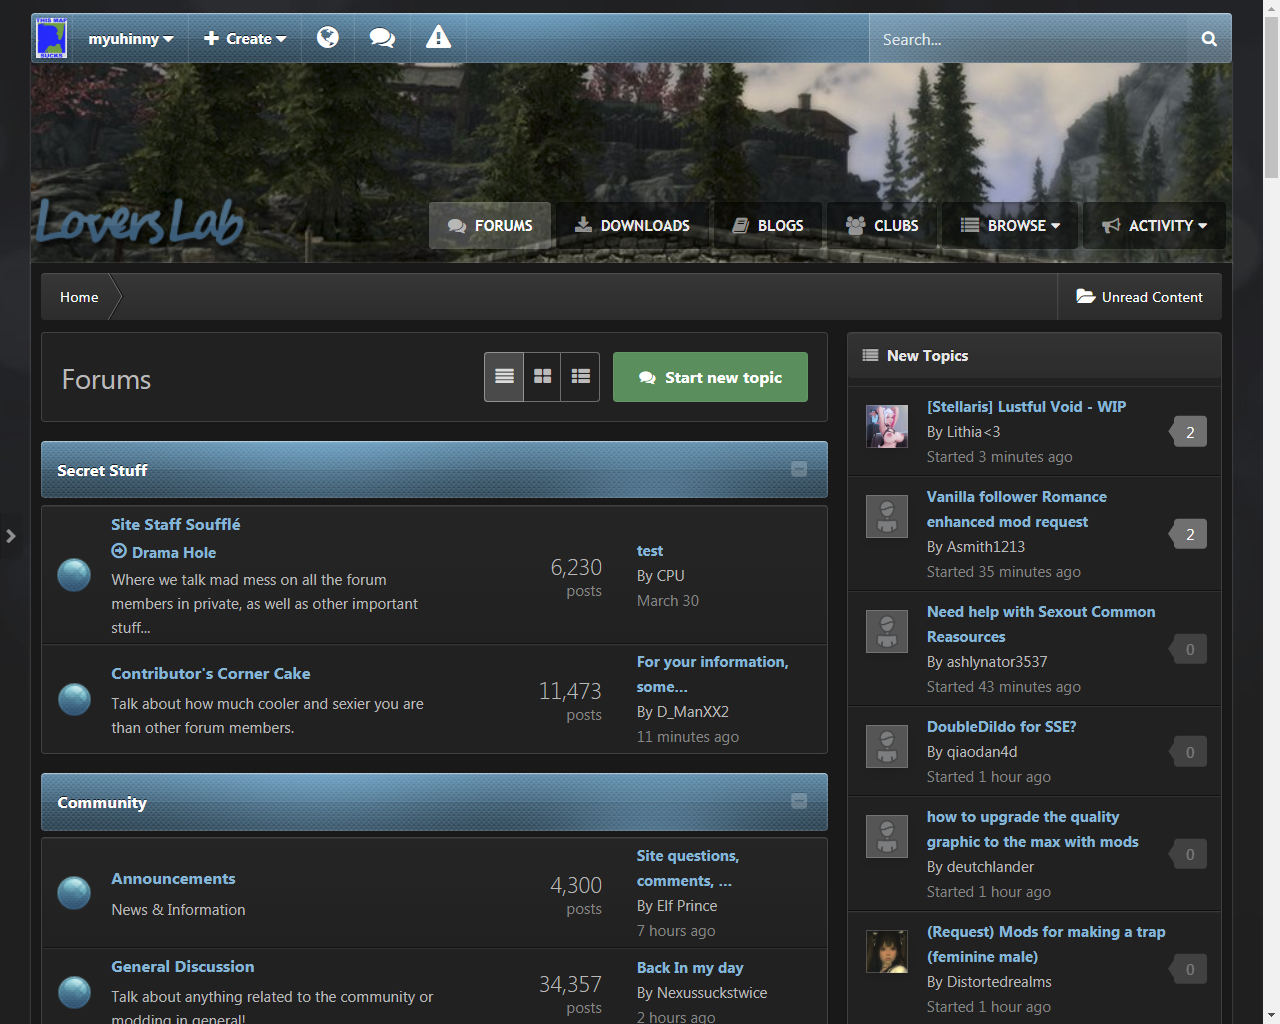Click 'Secret Stuff' category title
1280x1024 pixels.
coord(102,470)
